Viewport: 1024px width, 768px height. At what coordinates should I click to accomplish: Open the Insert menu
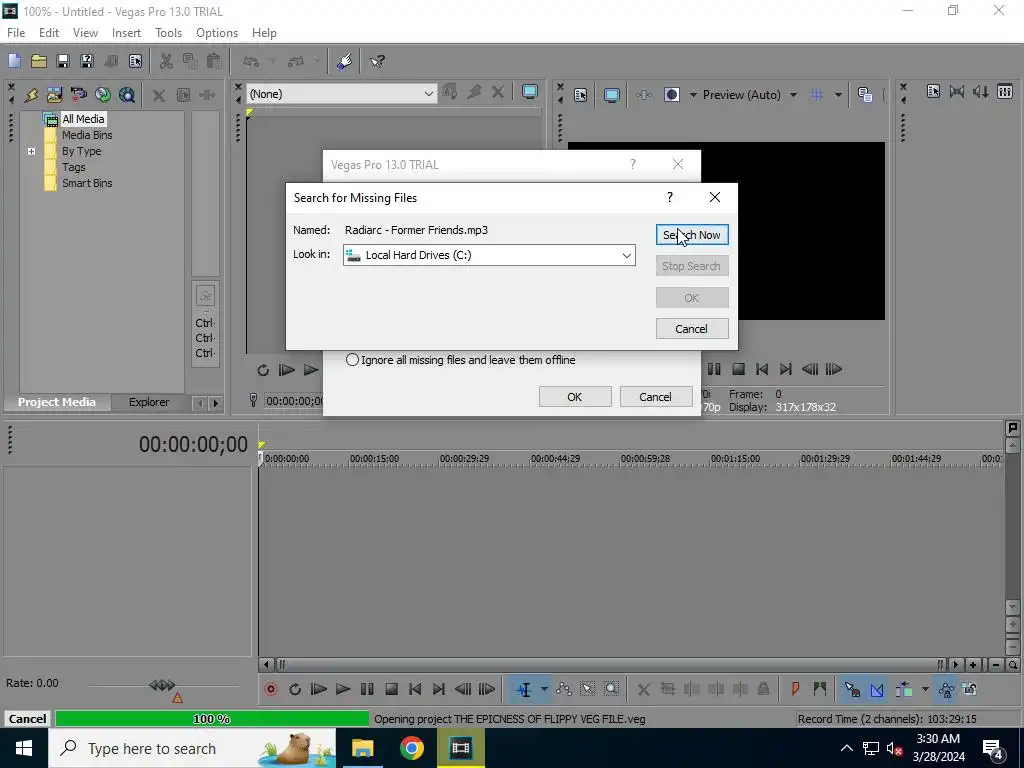(126, 33)
